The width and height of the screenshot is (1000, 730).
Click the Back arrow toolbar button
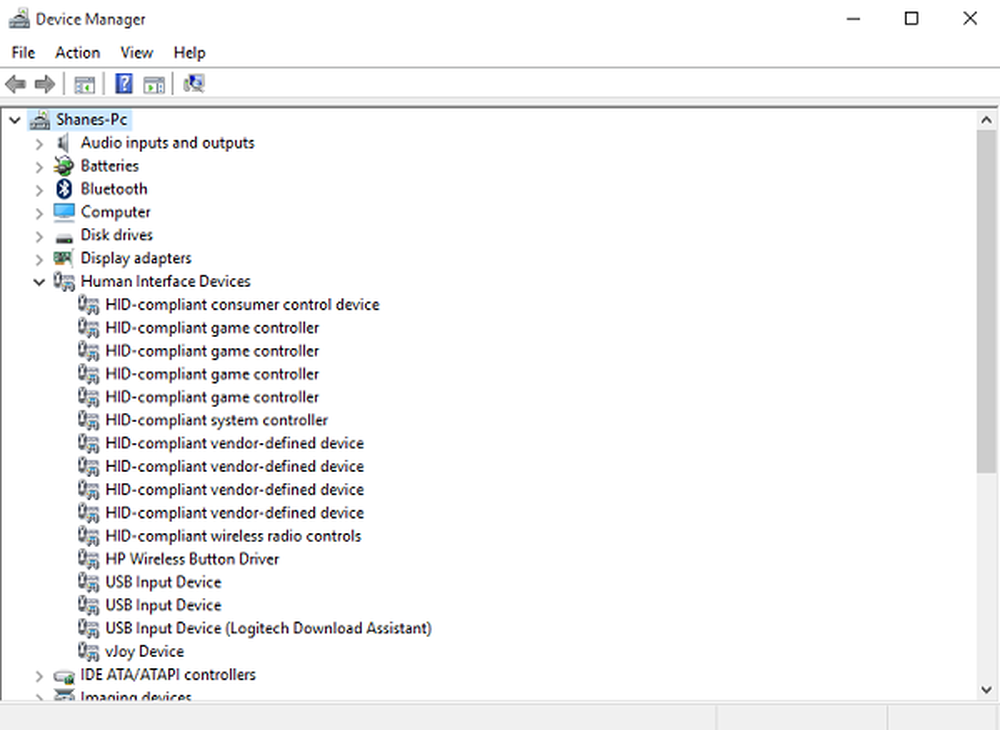15,84
